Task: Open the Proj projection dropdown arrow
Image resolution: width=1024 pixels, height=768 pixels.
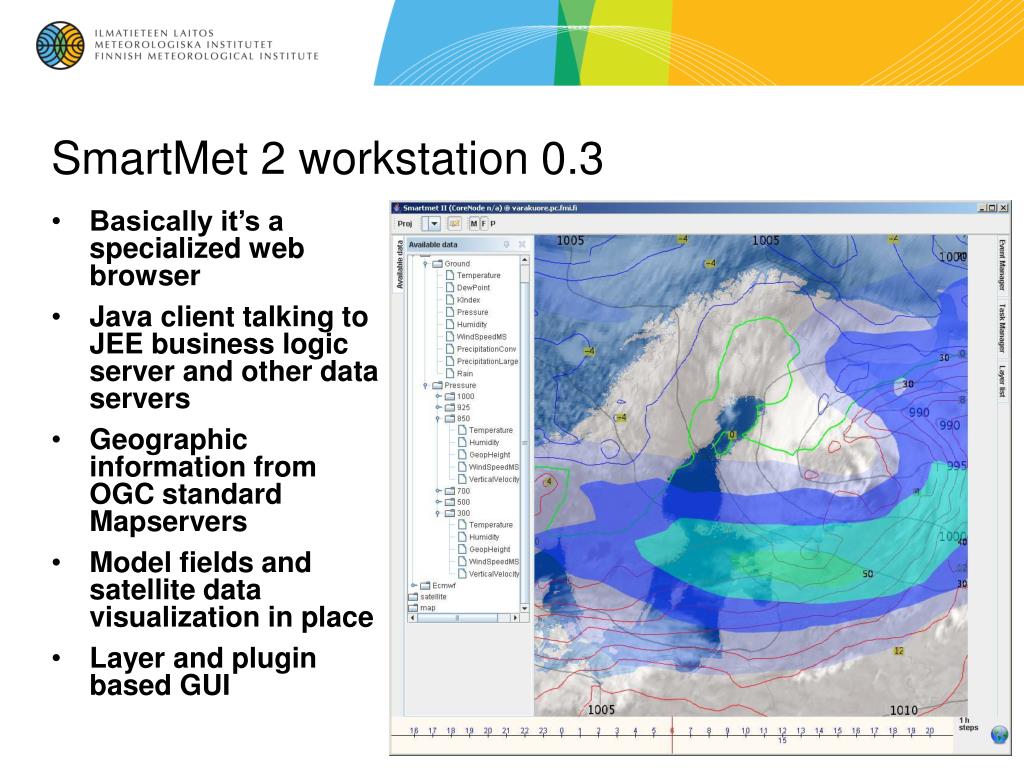Action: click(434, 223)
